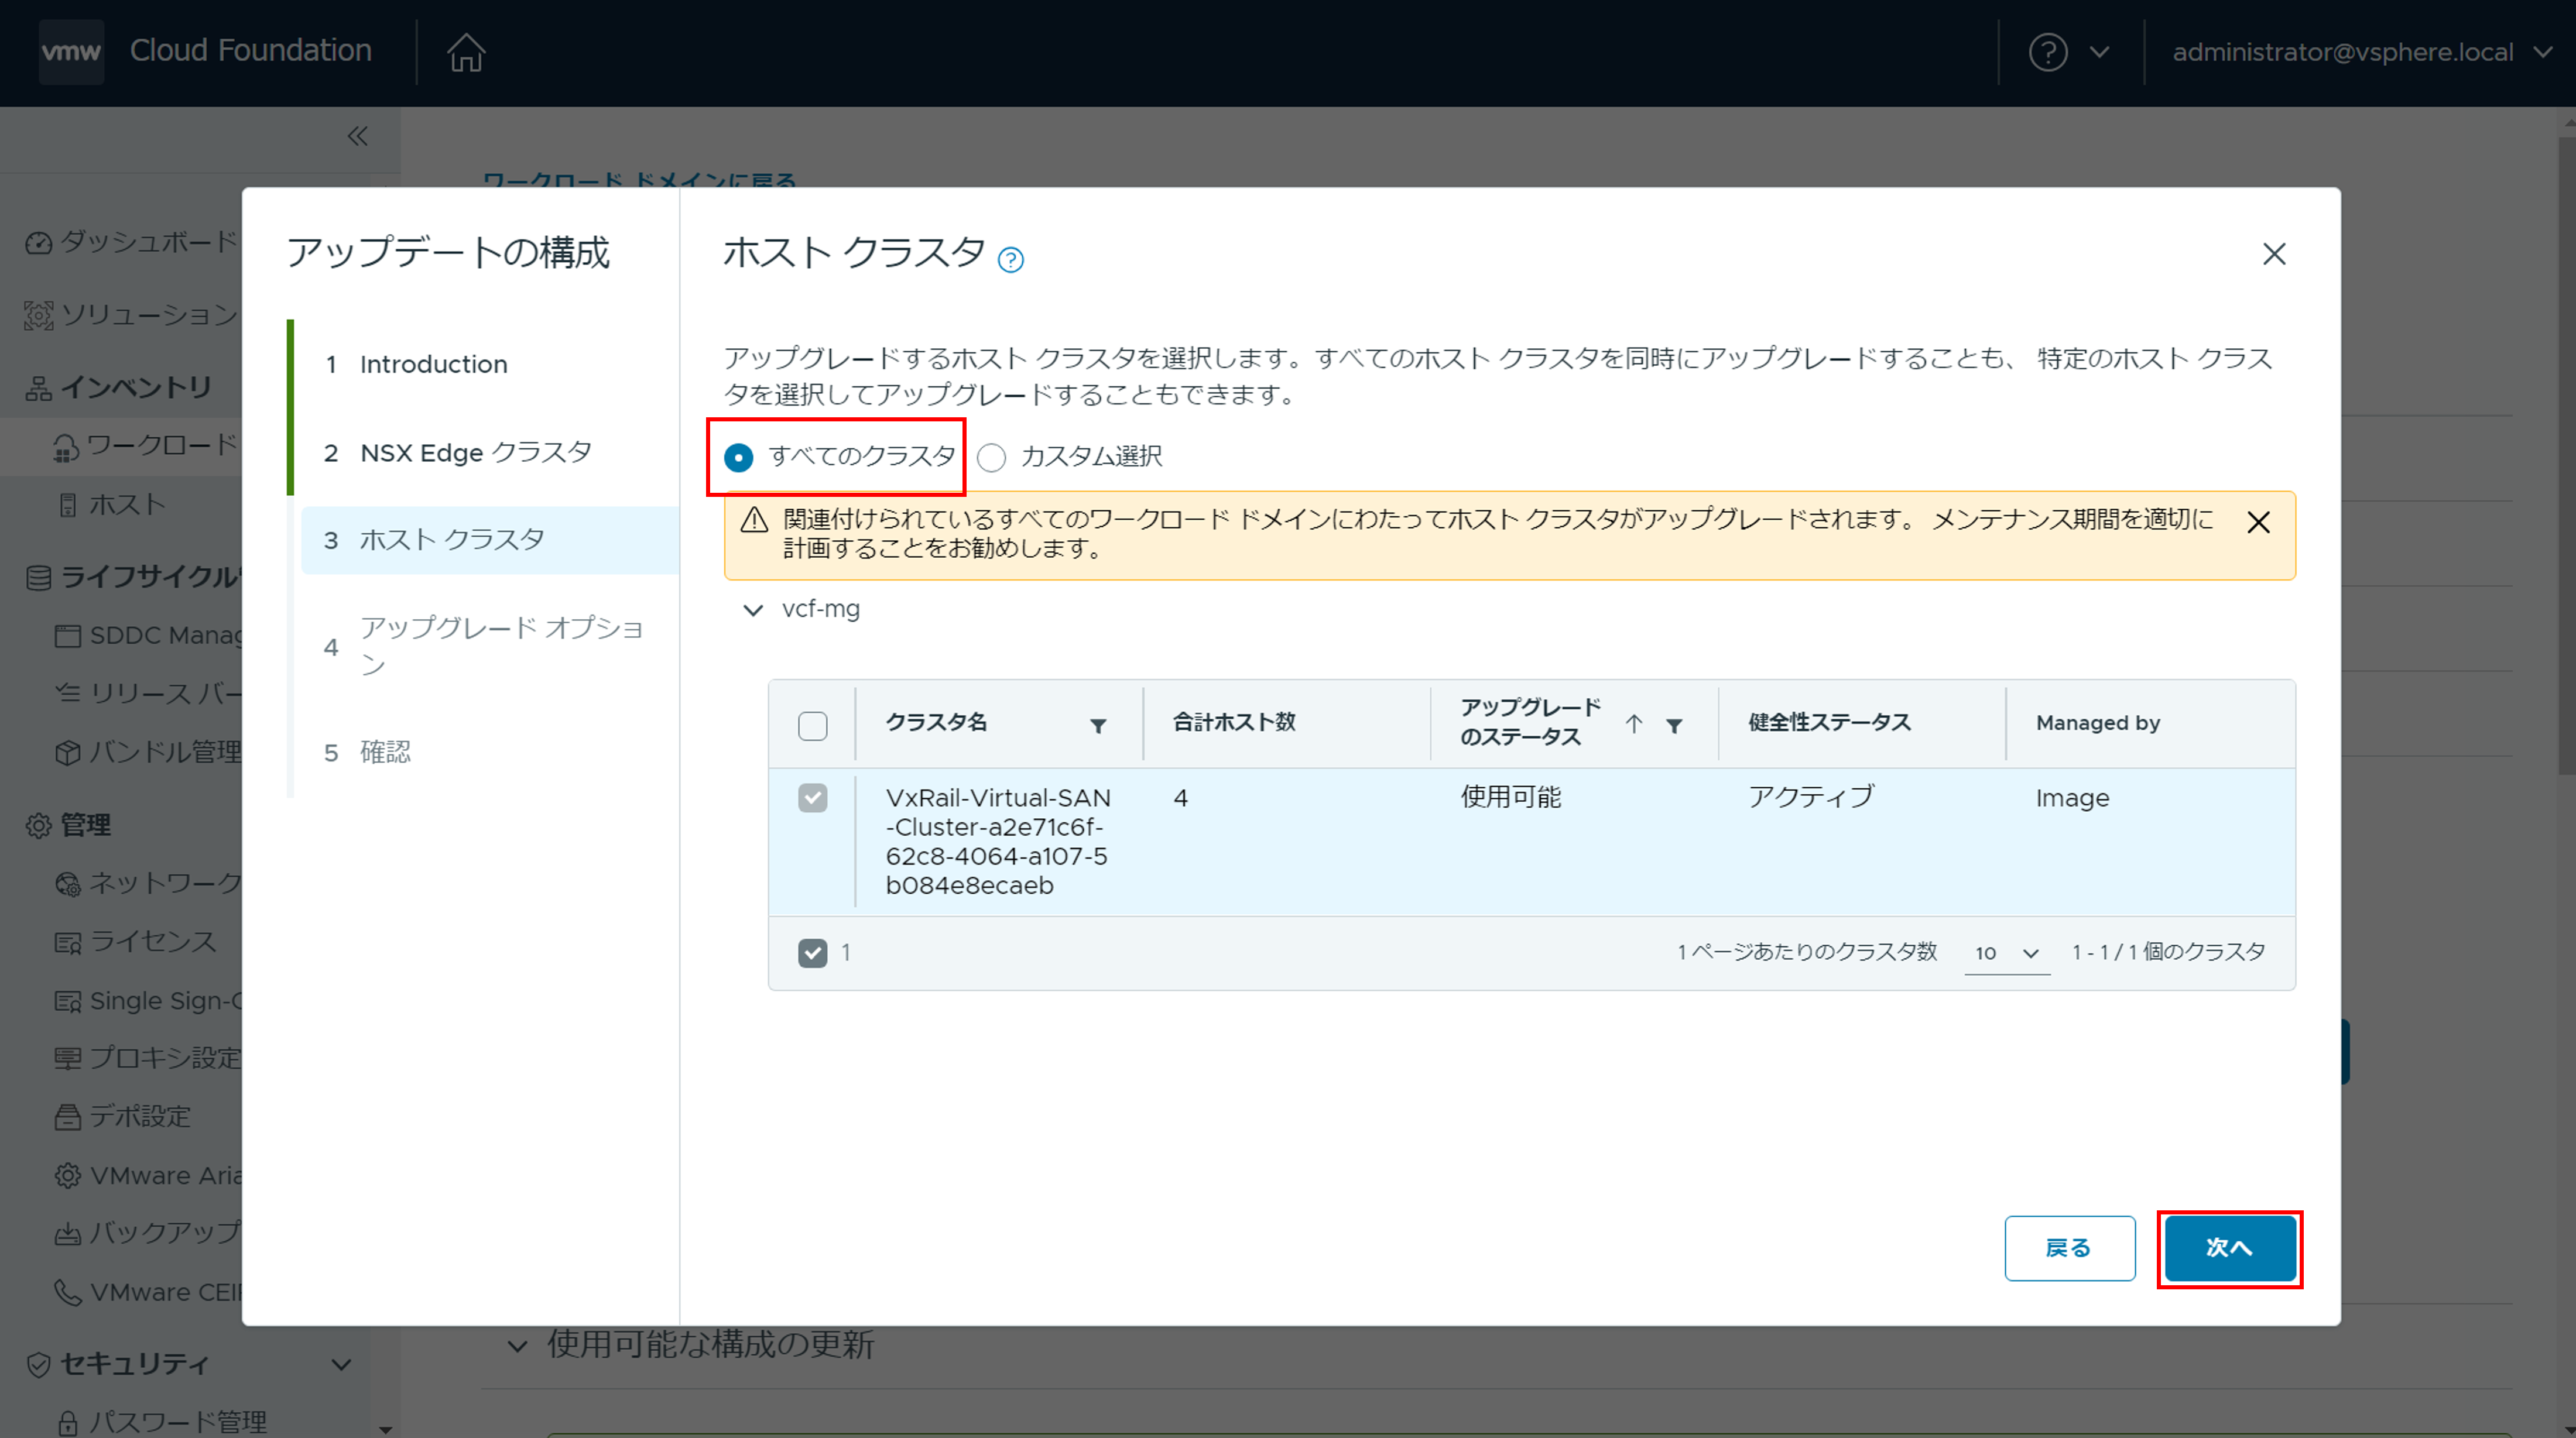Click the 次へ next button
The height and width of the screenshot is (1438, 2576).
click(x=2230, y=1248)
